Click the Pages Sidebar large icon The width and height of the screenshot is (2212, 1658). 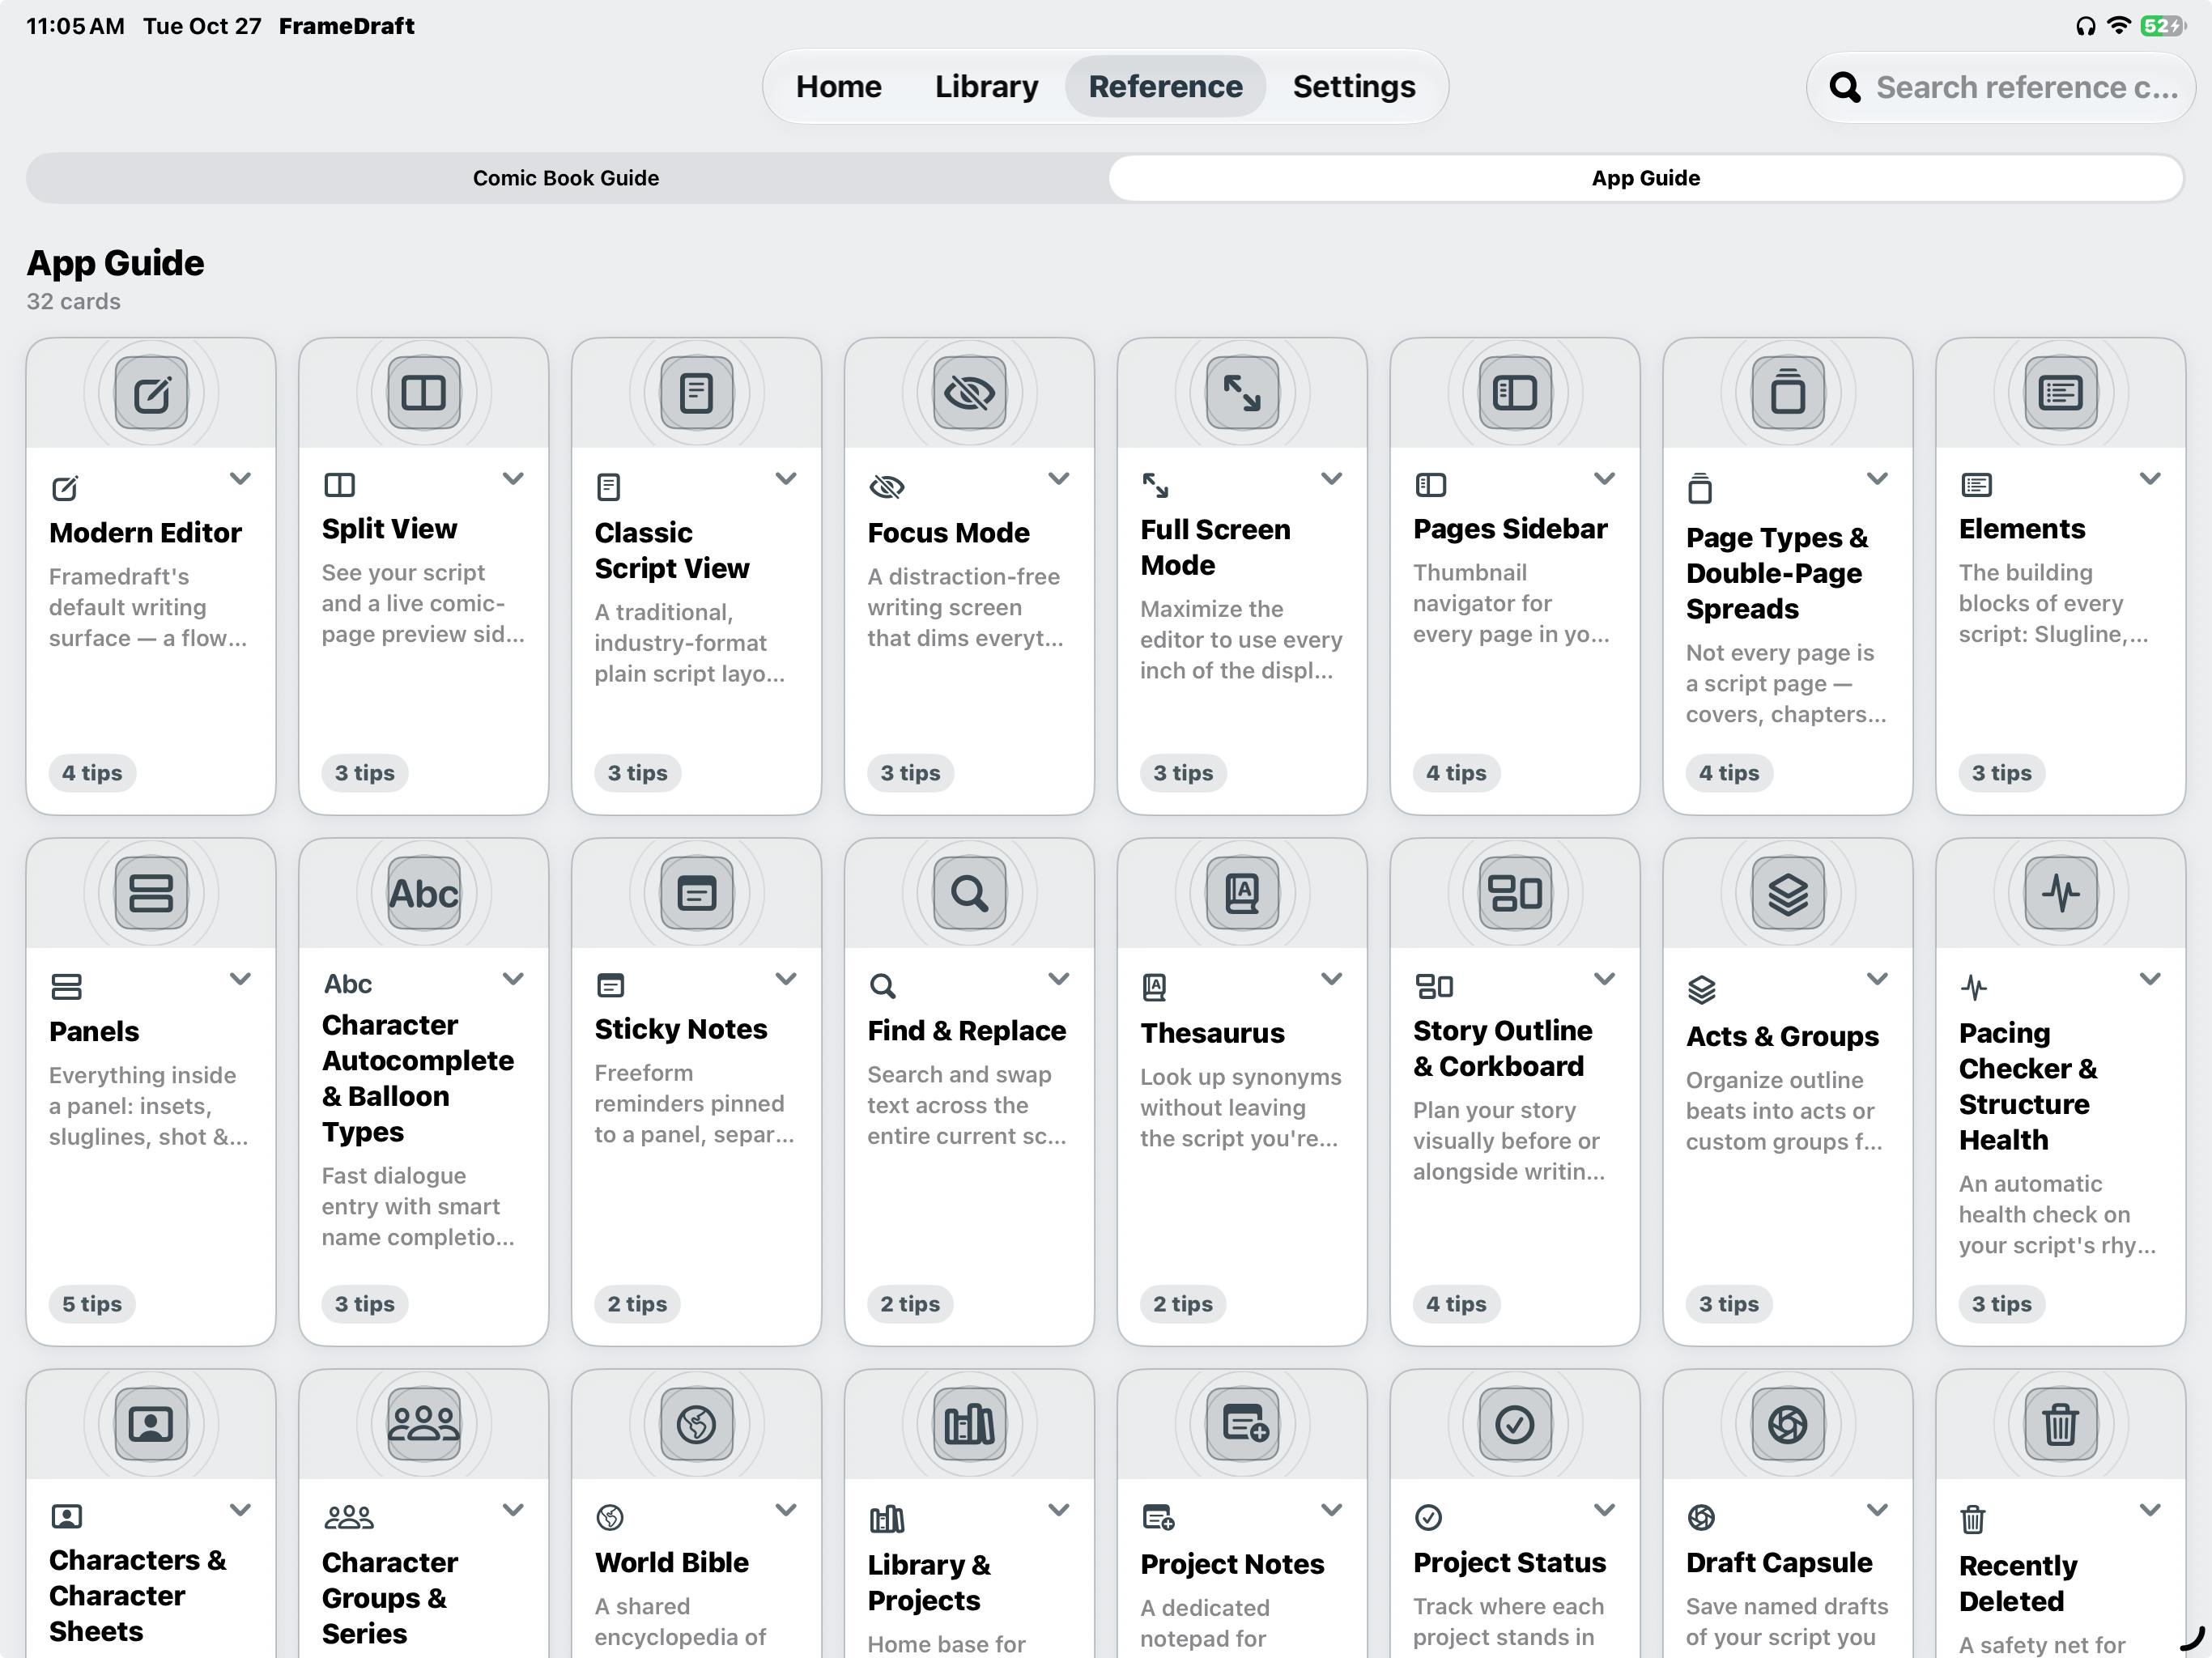click(1515, 393)
